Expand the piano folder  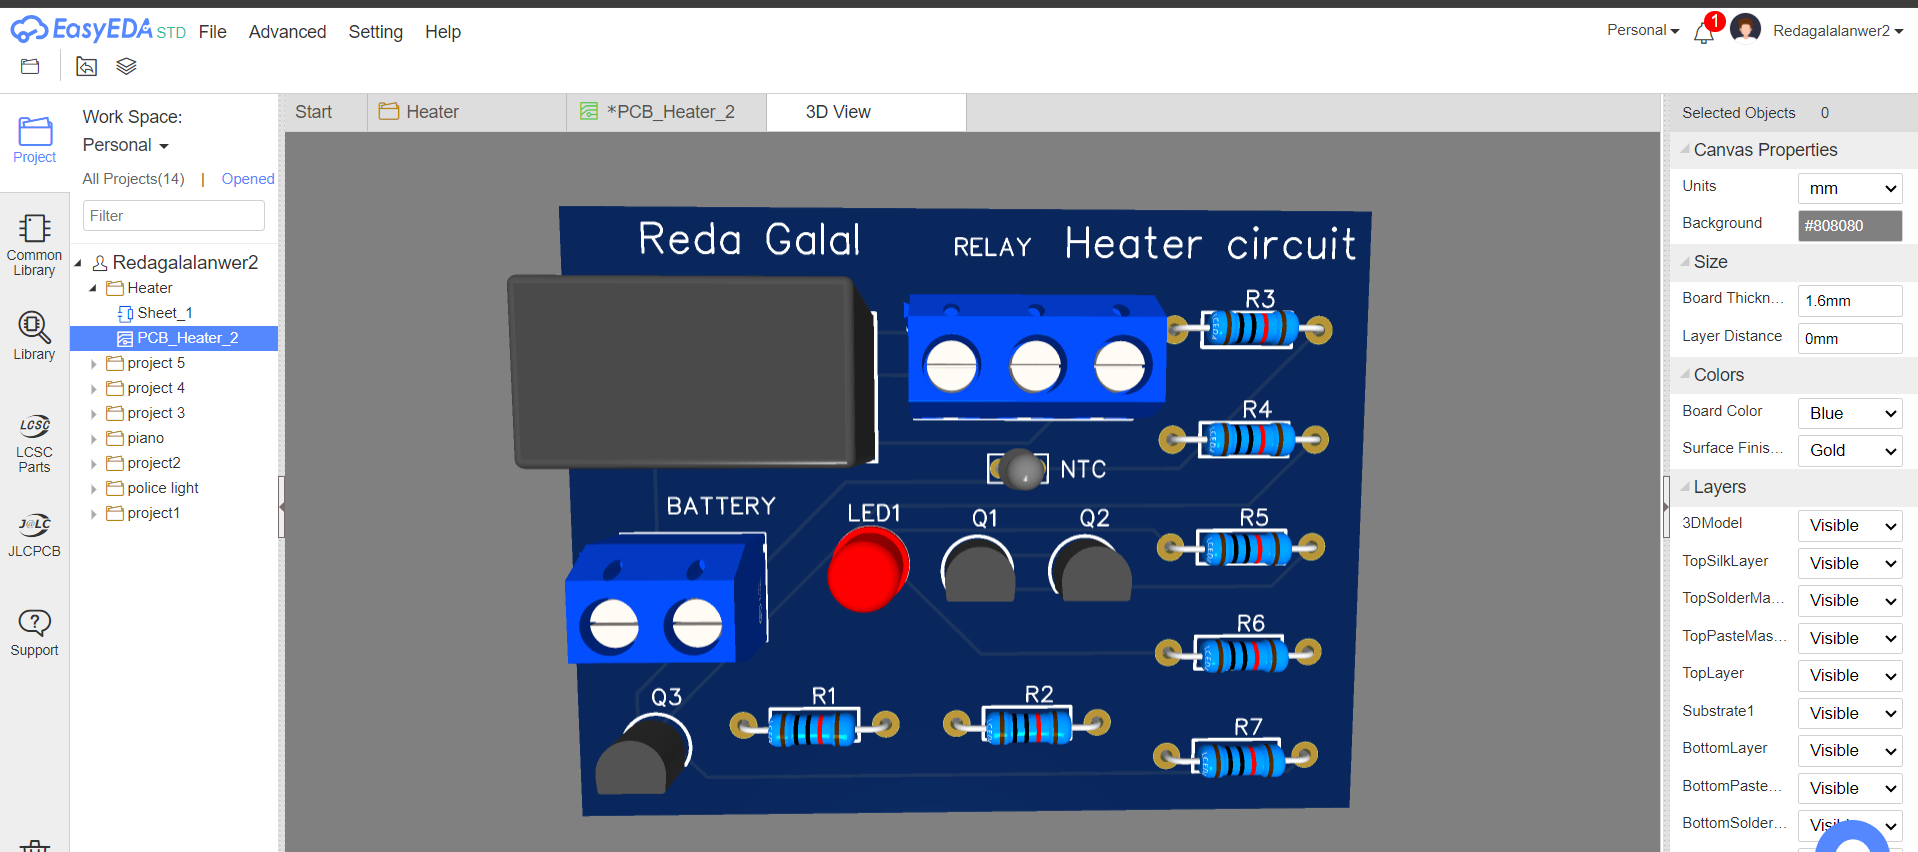94,439
